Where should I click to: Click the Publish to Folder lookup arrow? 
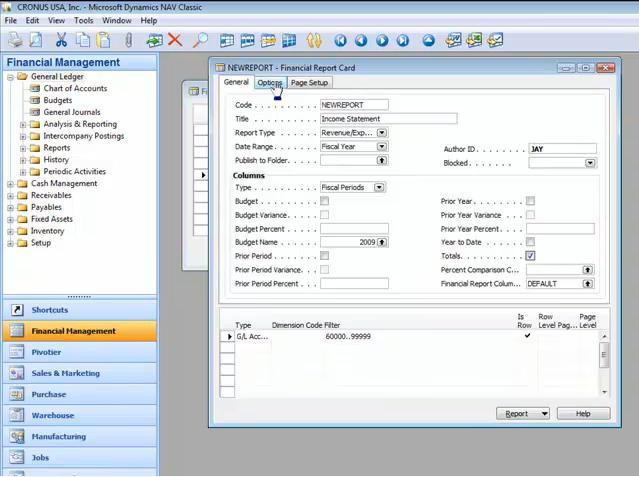point(382,160)
